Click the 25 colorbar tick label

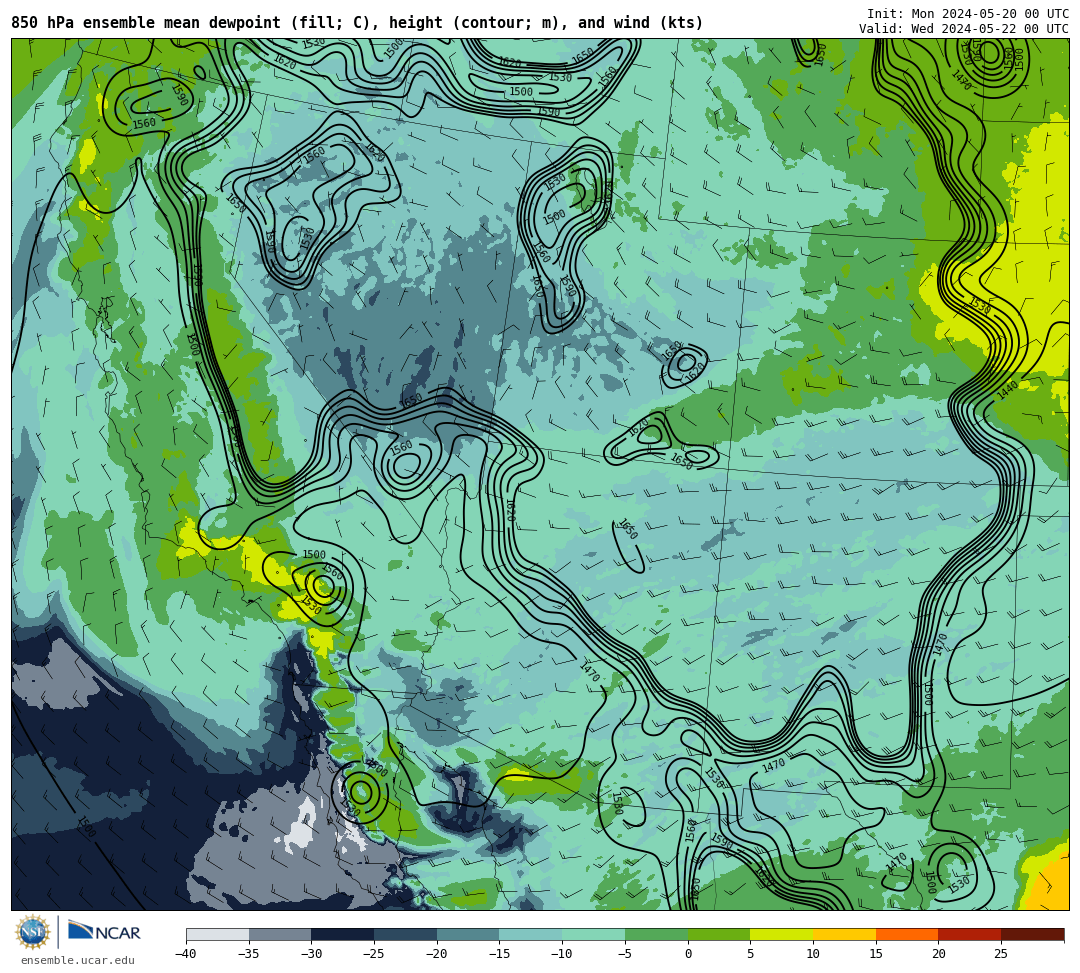point(1001,954)
